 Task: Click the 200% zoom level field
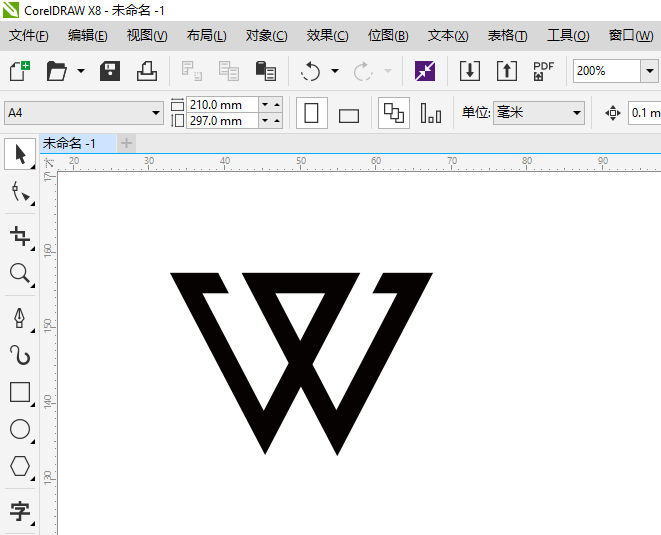607,71
